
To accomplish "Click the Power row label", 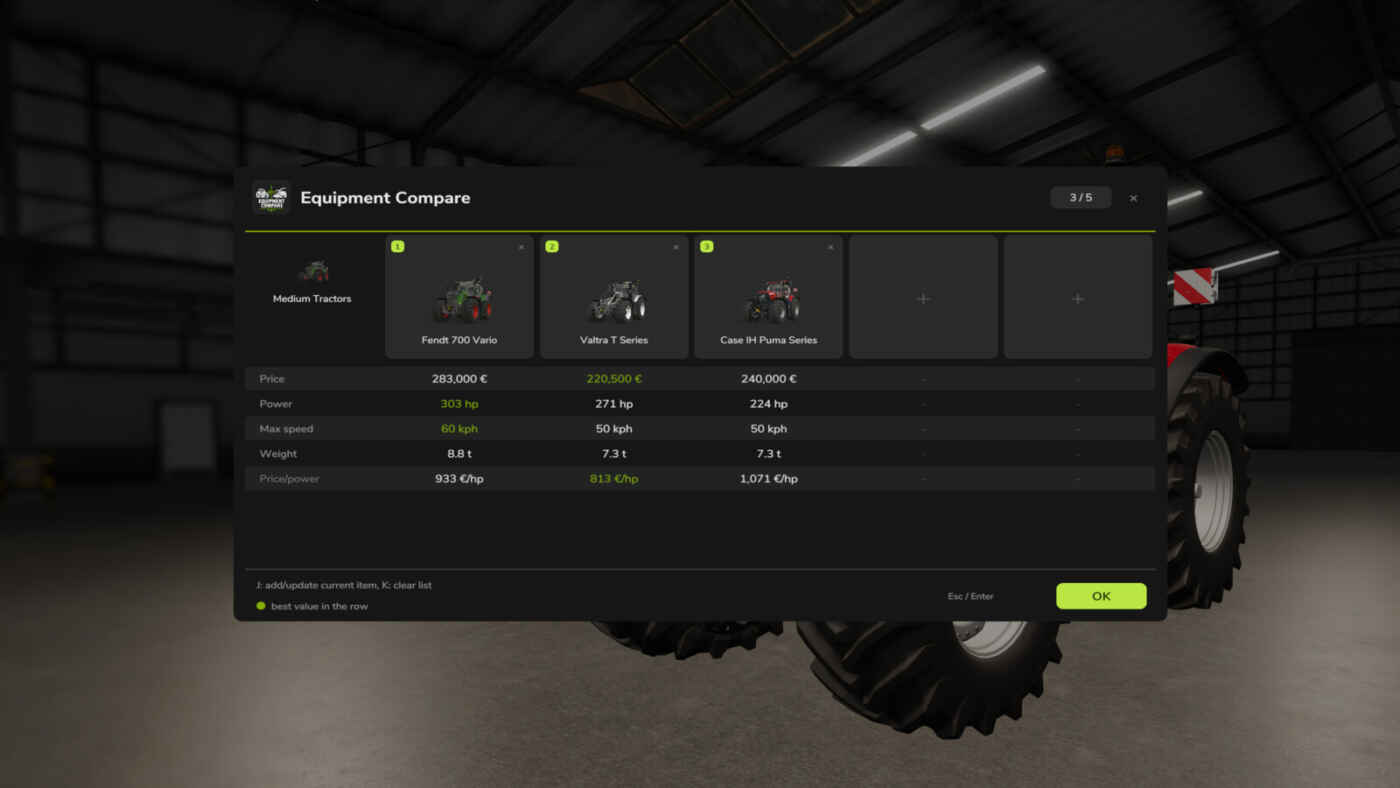I will [x=274, y=404].
